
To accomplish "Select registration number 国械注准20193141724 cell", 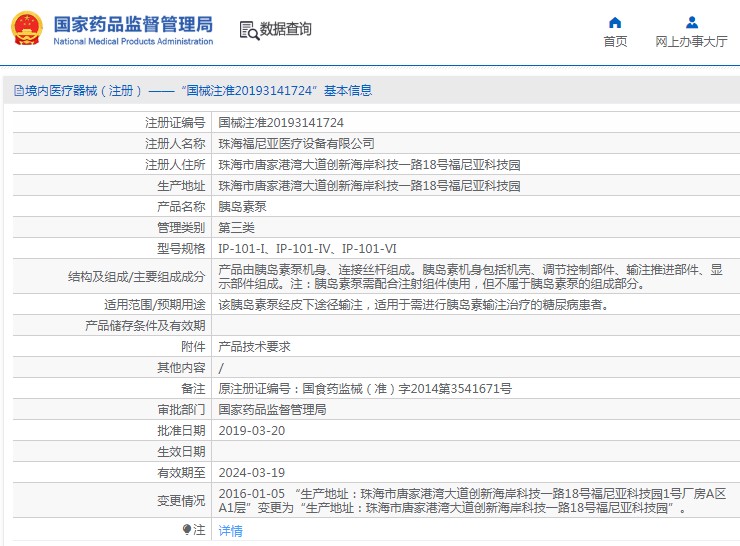I will pyautogui.click(x=281, y=123).
